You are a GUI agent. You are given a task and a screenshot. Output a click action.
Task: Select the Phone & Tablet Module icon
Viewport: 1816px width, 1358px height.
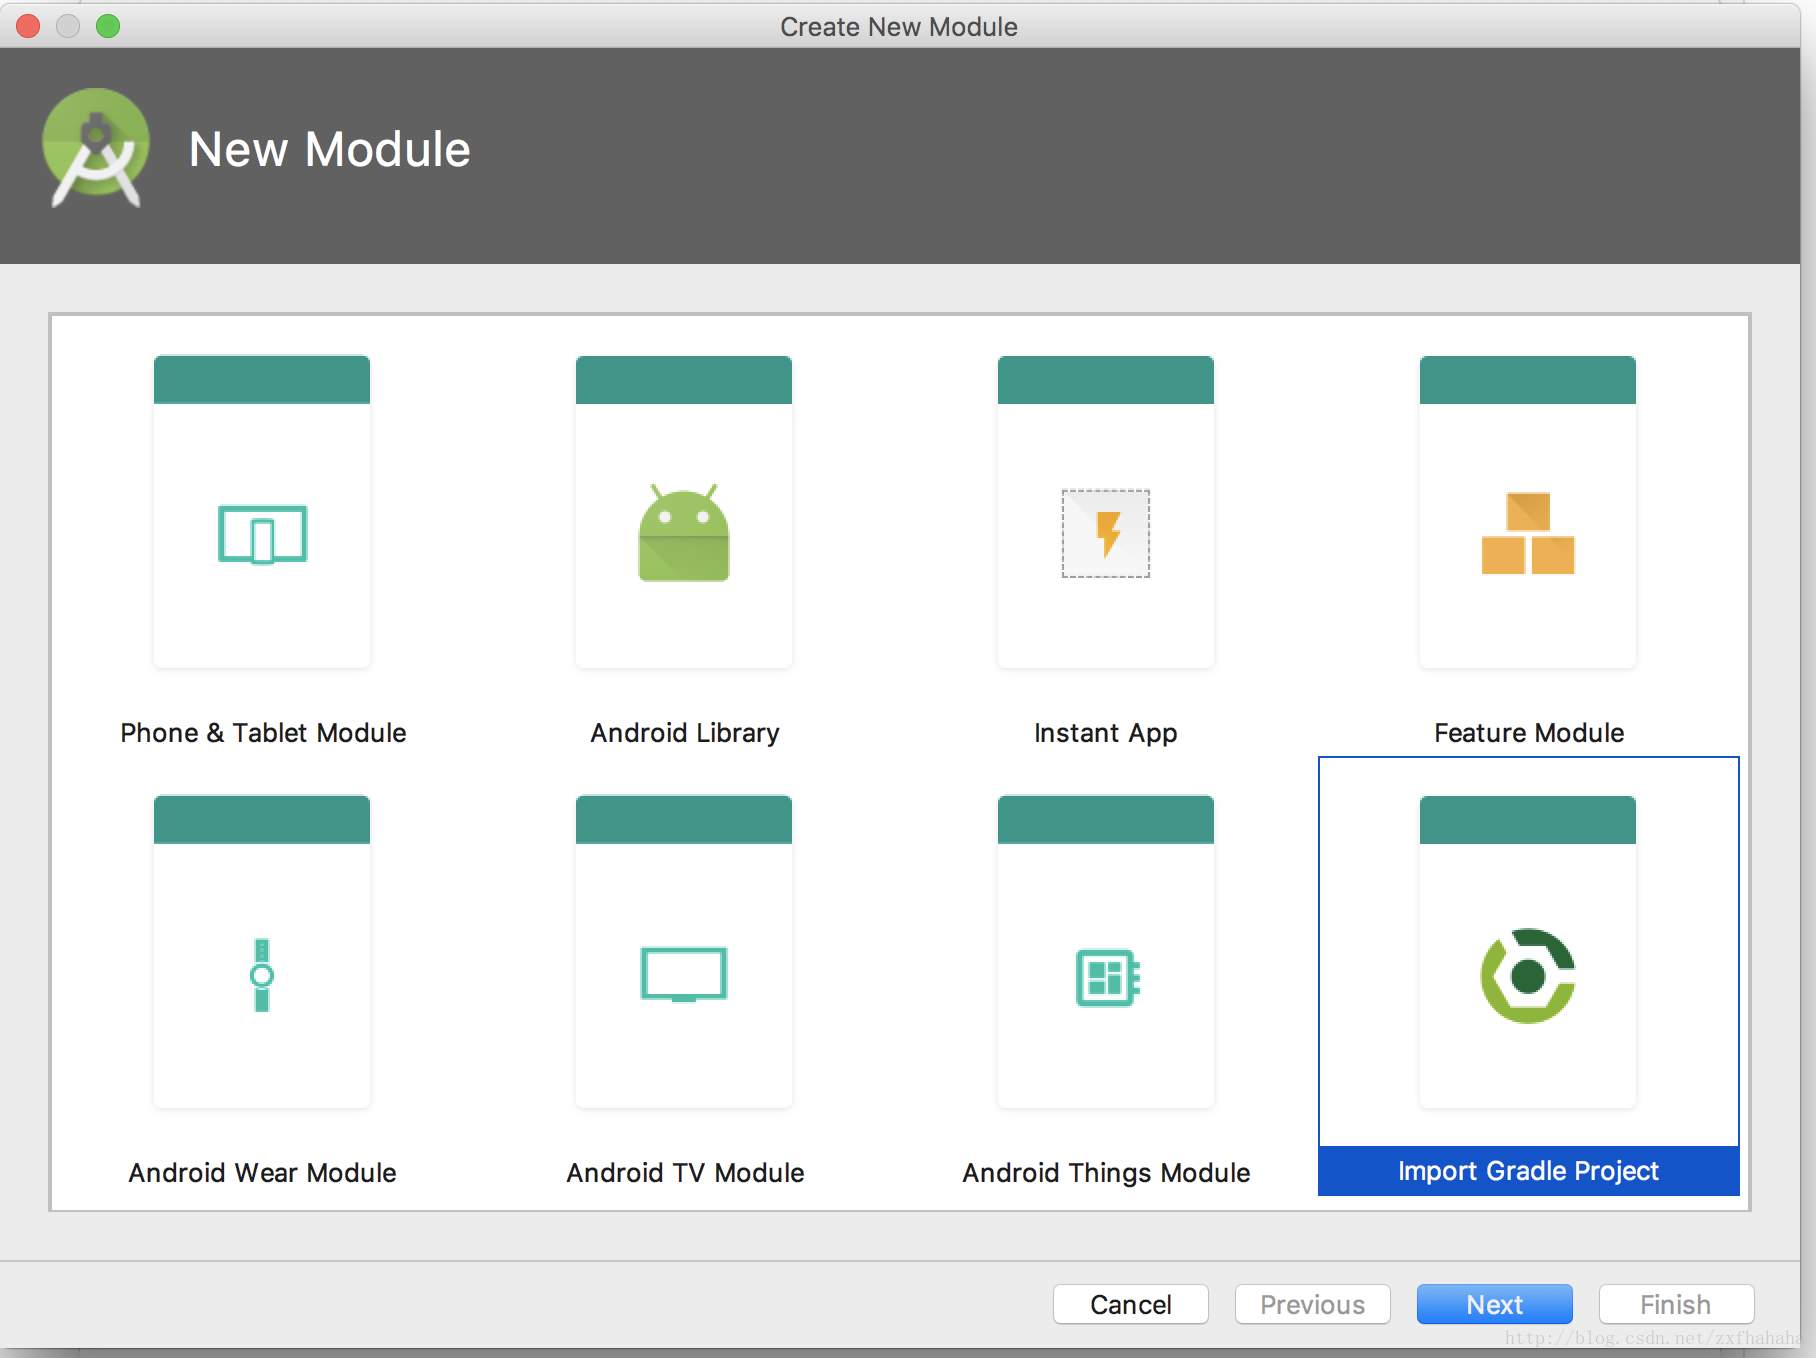(x=262, y=534)
